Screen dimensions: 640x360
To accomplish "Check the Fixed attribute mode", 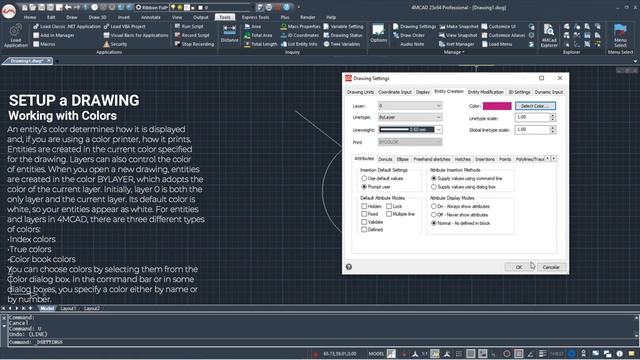I will point(364,214).
